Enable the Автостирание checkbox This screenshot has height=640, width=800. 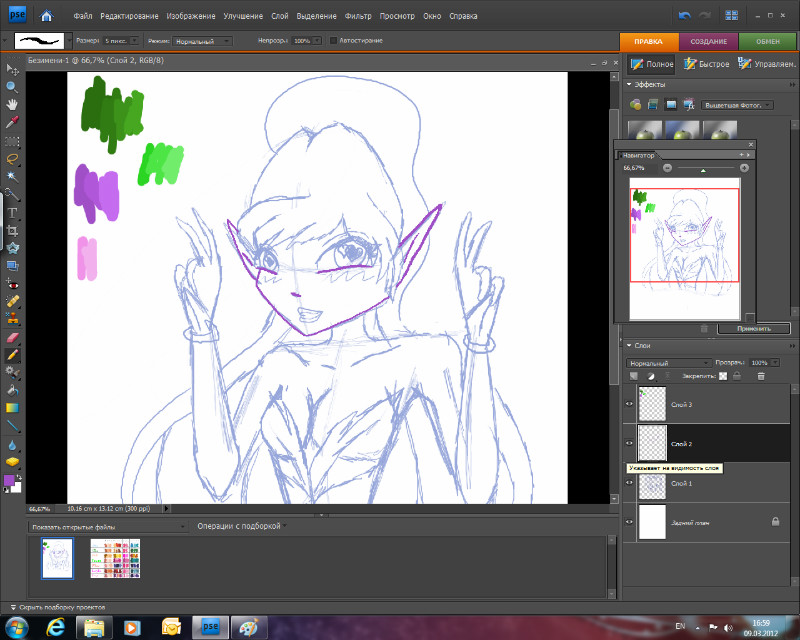(x=333, y=40)
